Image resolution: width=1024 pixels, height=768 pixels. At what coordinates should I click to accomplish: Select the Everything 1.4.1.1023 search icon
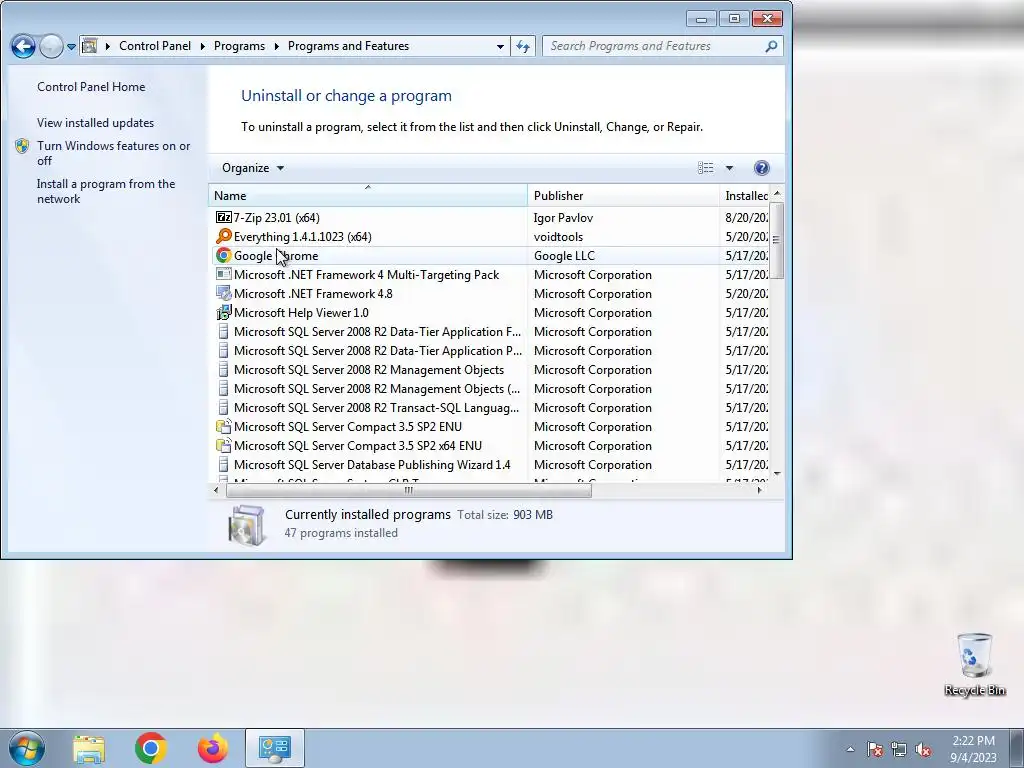223,236
